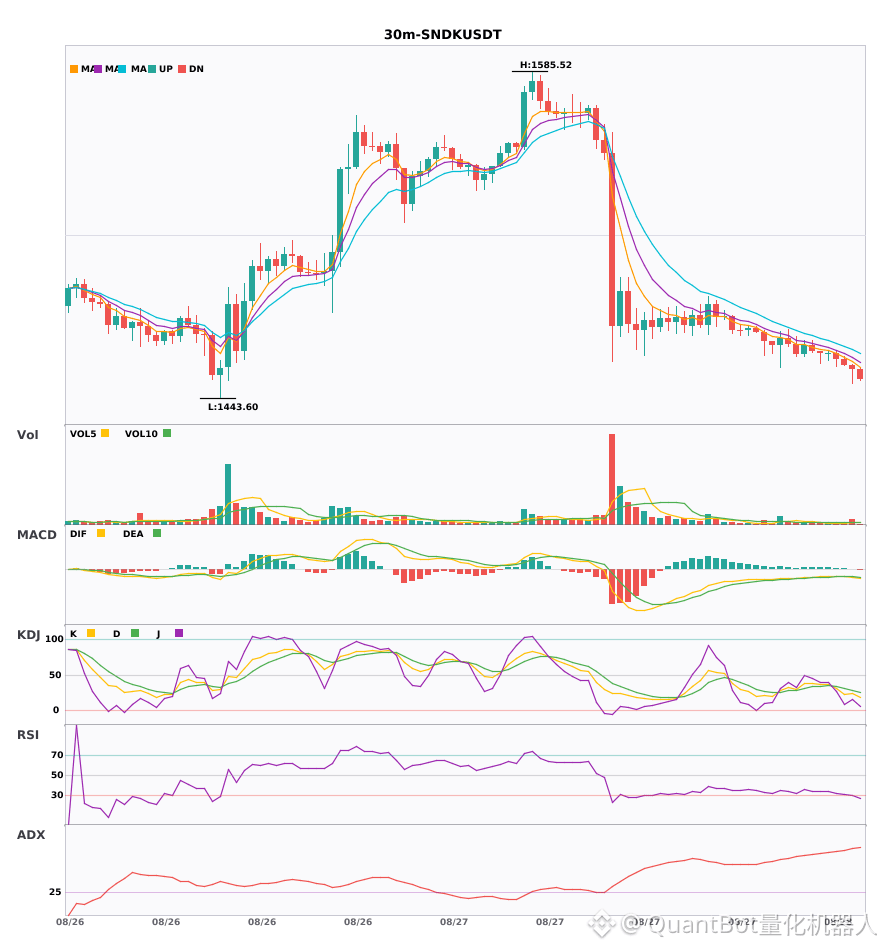Click the RSI panel label
The height and width of the screenshot is (950, 885).
pos(28,735)
